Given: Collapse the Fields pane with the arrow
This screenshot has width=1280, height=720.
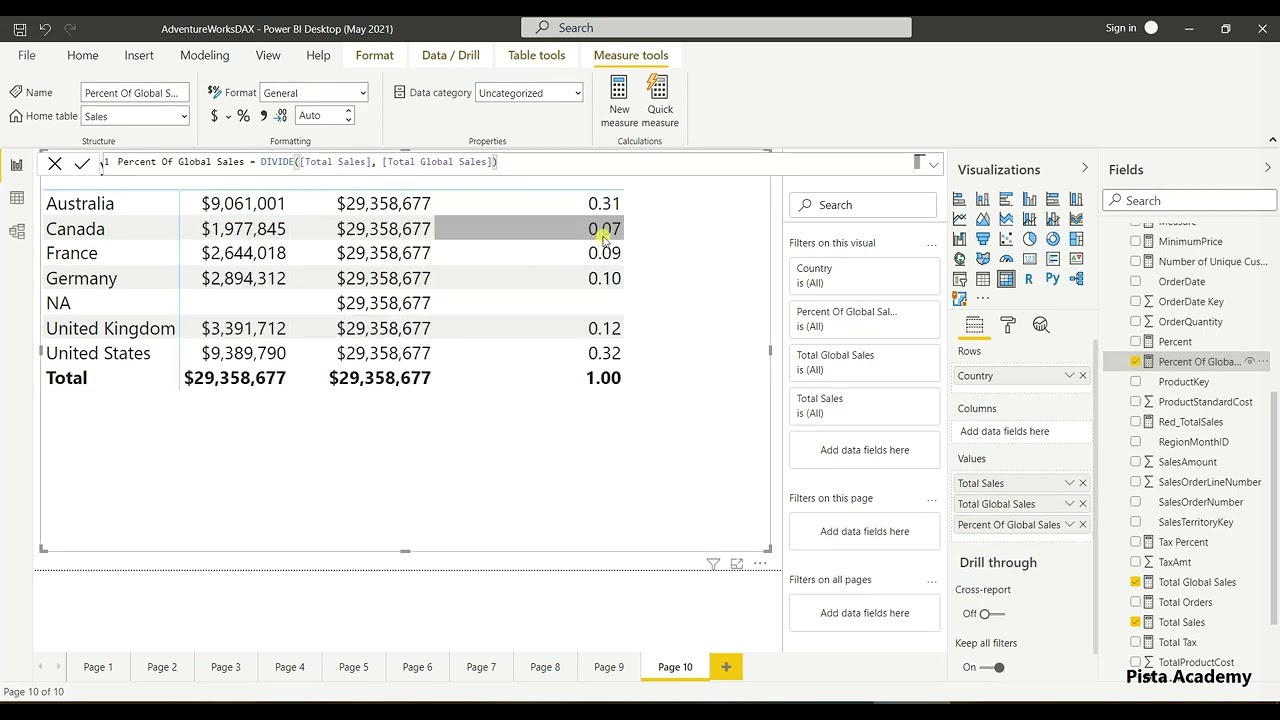Looking at the screenshot, I should click(x=1268, y=168).
